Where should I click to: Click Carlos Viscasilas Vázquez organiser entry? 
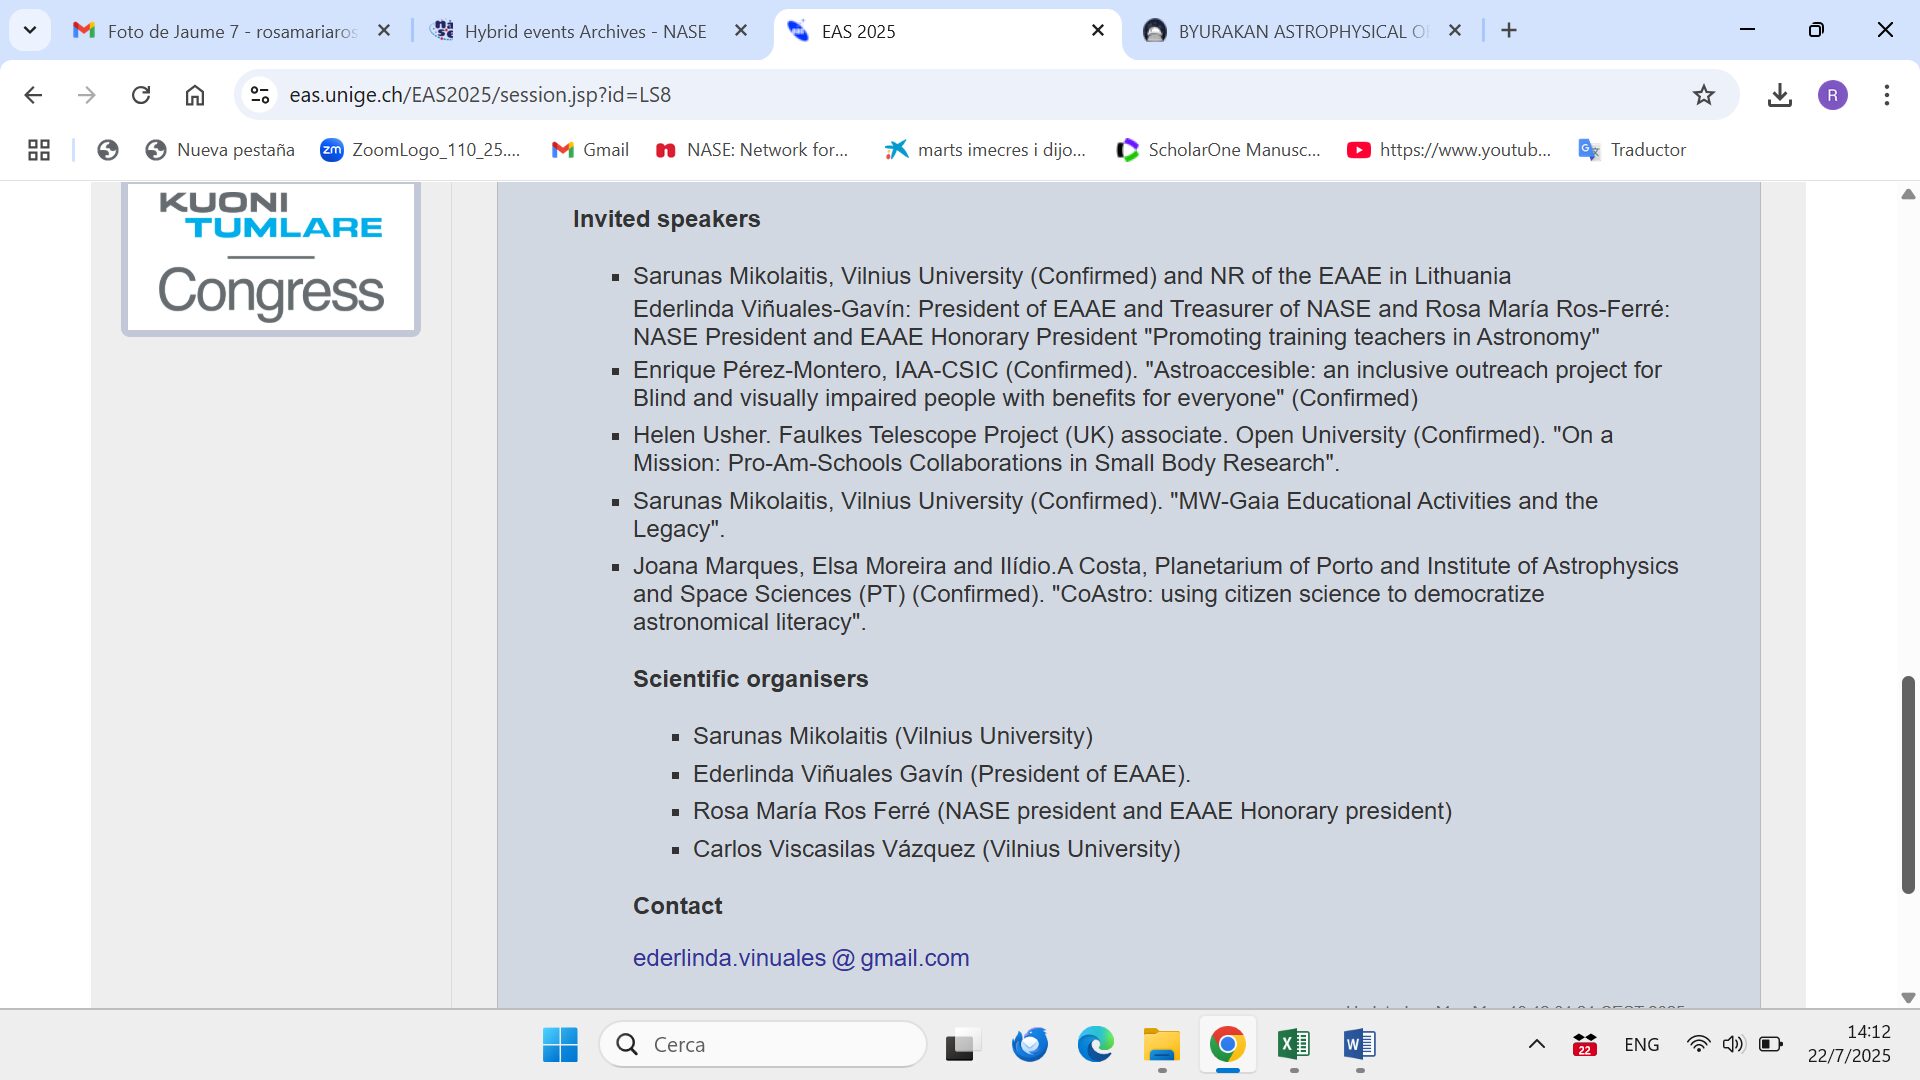click(936, 849)
